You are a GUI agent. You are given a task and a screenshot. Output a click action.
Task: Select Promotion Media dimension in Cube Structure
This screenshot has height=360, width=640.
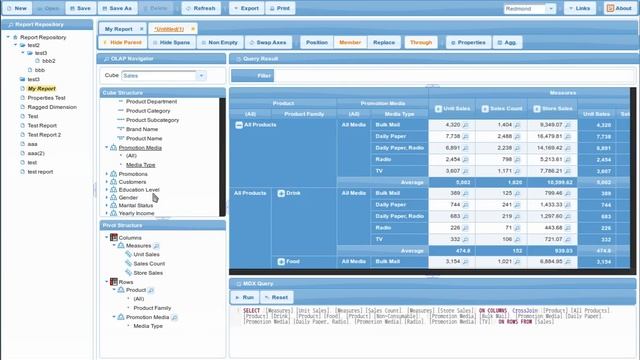click(x=140, y=148)
